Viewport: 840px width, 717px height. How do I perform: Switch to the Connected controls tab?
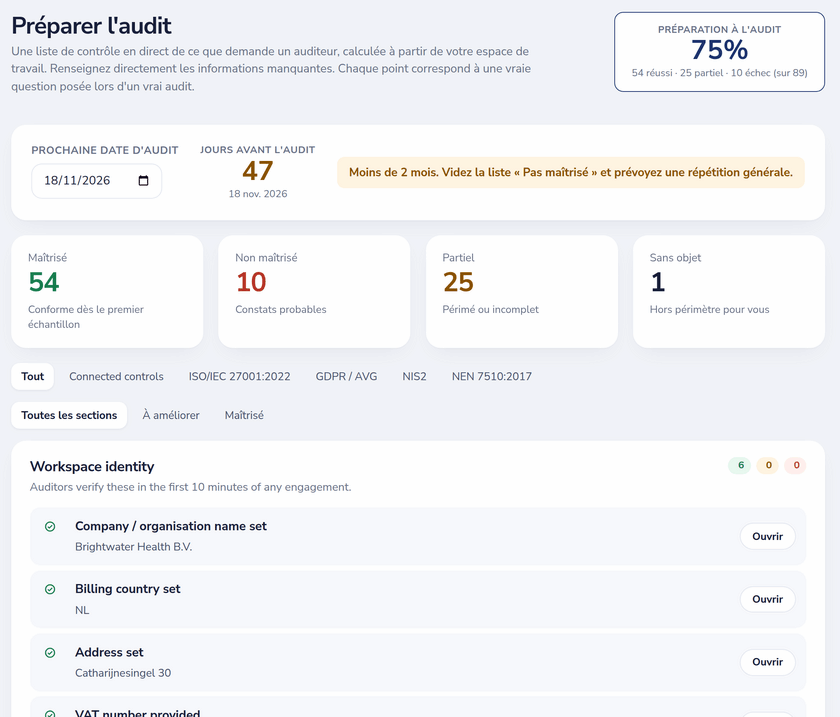point(116,376)
